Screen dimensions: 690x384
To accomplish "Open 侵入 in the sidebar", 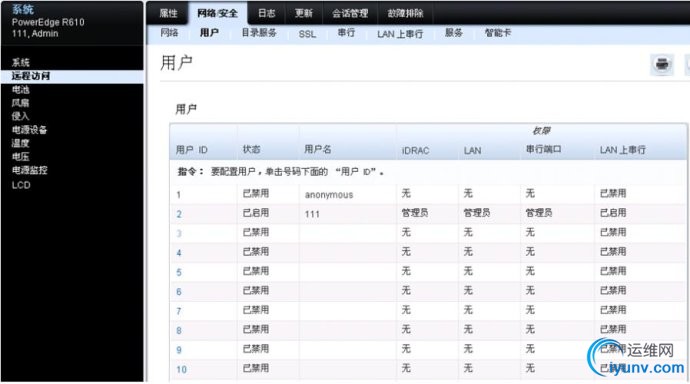I will pos(20,116).
